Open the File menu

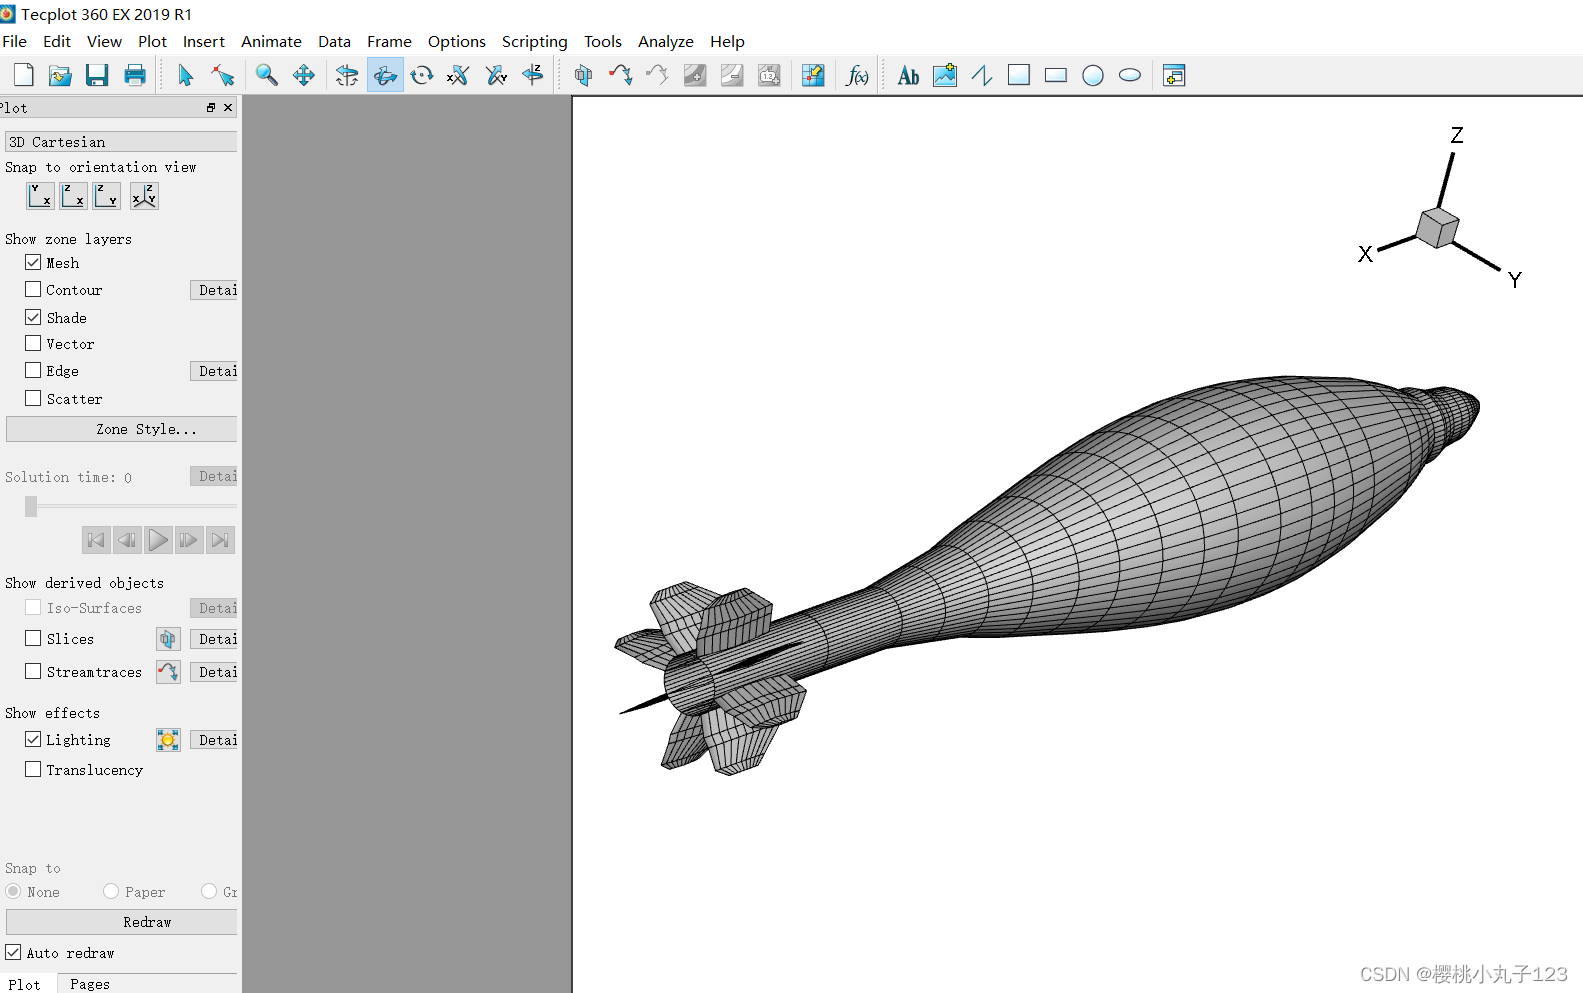pos(15,41)
